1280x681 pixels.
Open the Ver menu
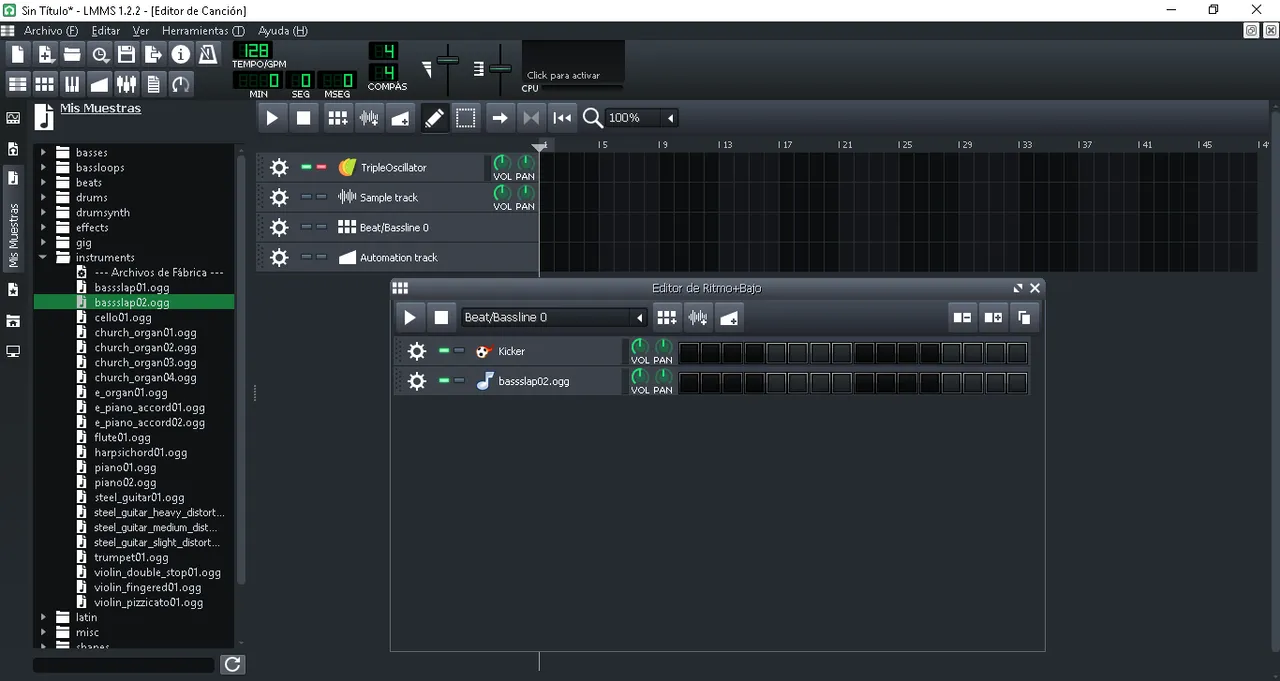[x=141, y=31]
